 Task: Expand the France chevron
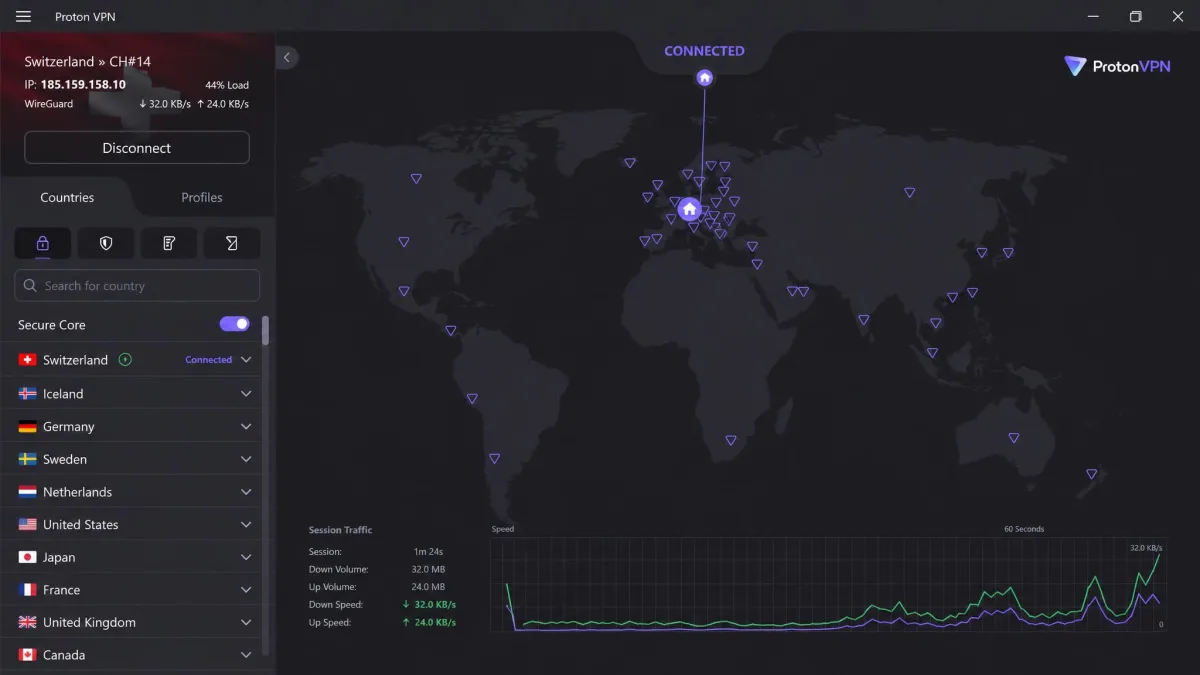pos(246,590)
